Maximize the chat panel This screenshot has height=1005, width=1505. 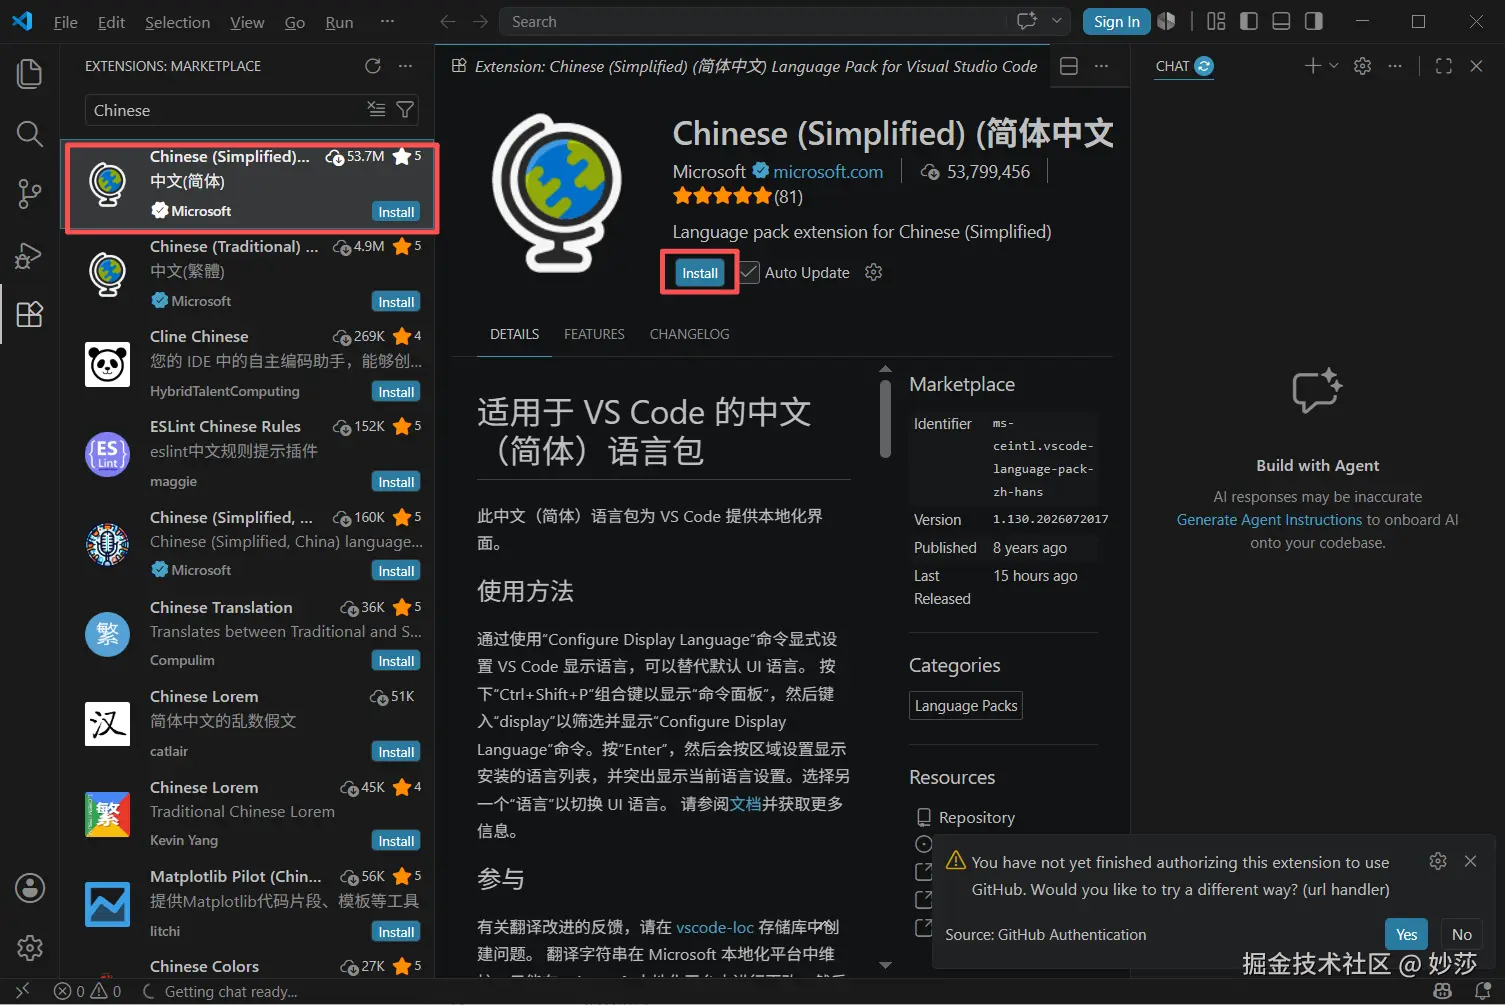tap(1444, 66)
